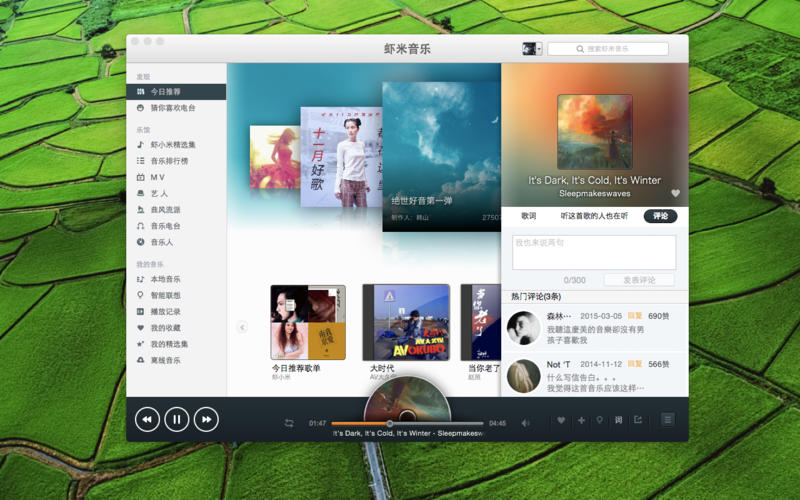Pause the current song

tap(177, 419)
